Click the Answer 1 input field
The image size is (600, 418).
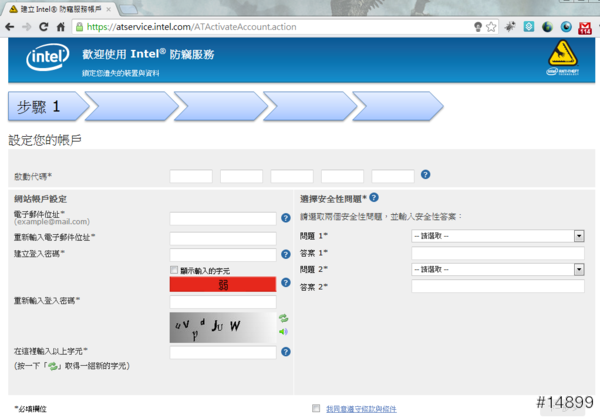tap(498, 253)
